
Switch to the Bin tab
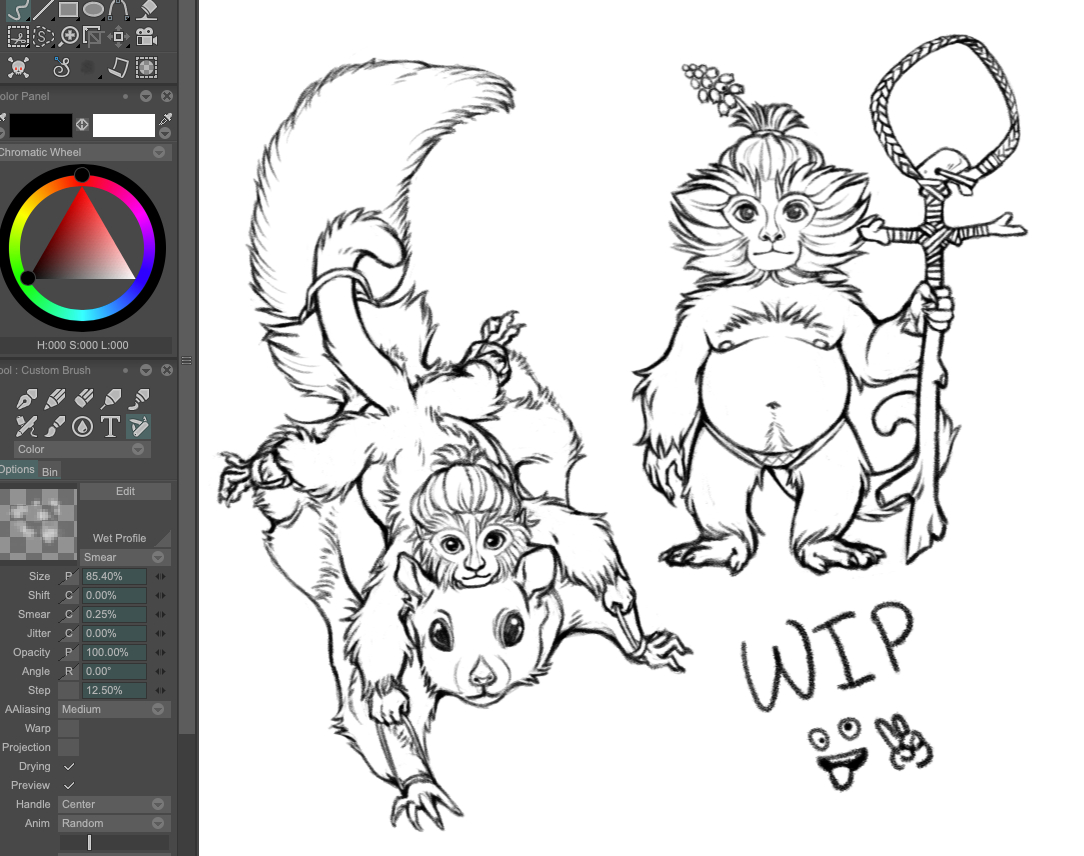pos(50,471)
